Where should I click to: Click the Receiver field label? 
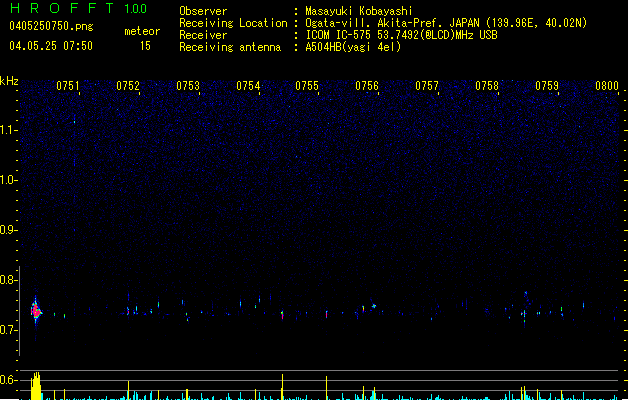(x=203, y=35)
